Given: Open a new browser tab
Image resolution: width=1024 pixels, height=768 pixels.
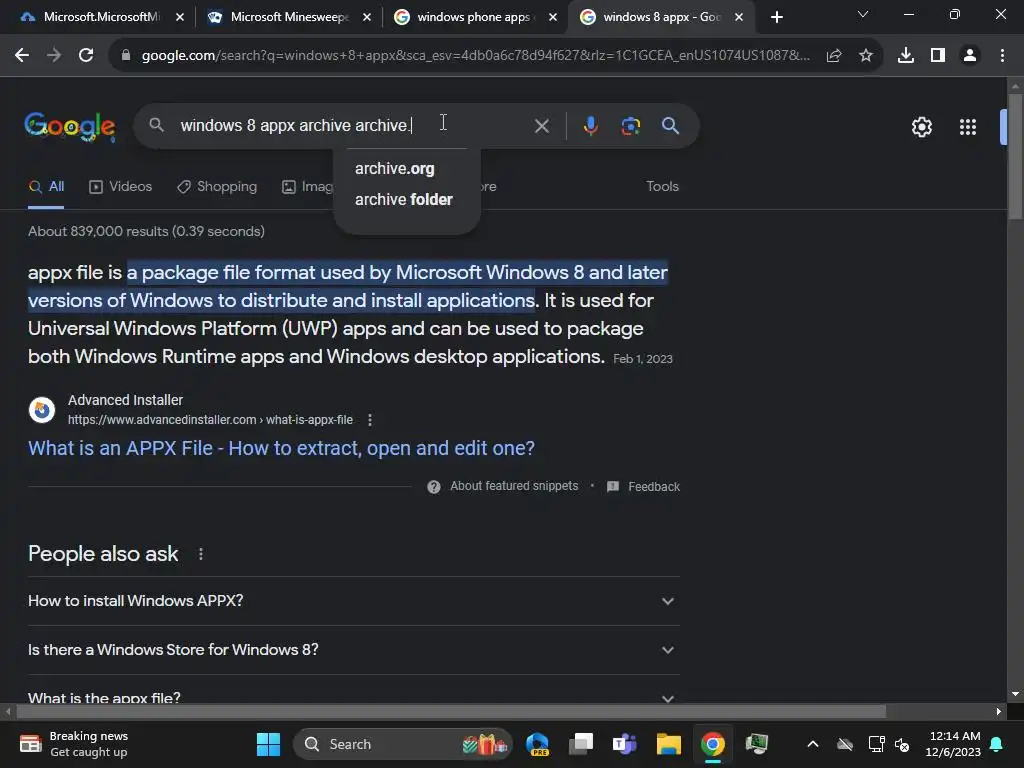Looking at the screenshot, I should click(x=776, y=17).
